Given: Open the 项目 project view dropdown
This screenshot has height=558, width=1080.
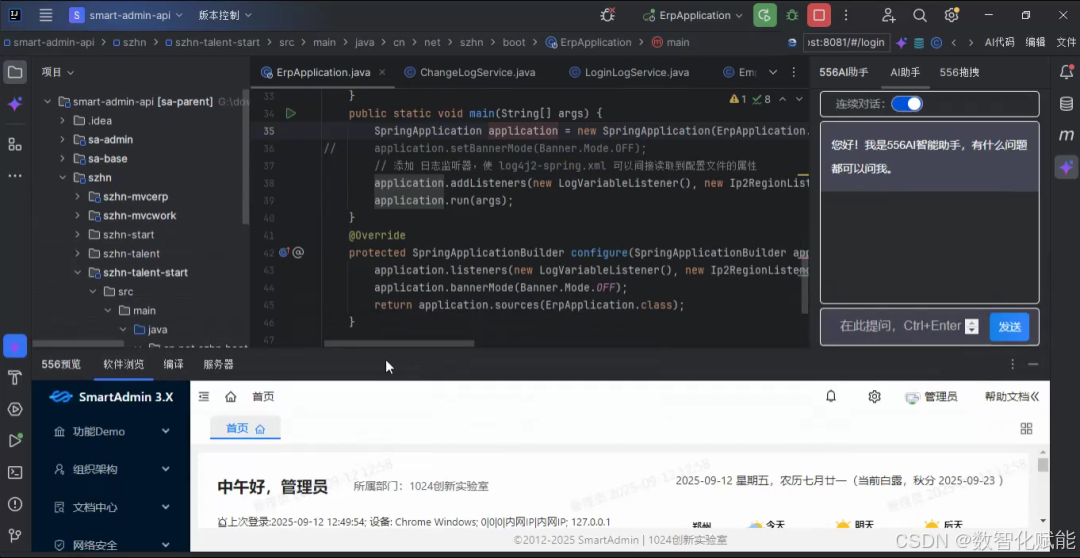Looking at the screenshot, I should (57, 72).
